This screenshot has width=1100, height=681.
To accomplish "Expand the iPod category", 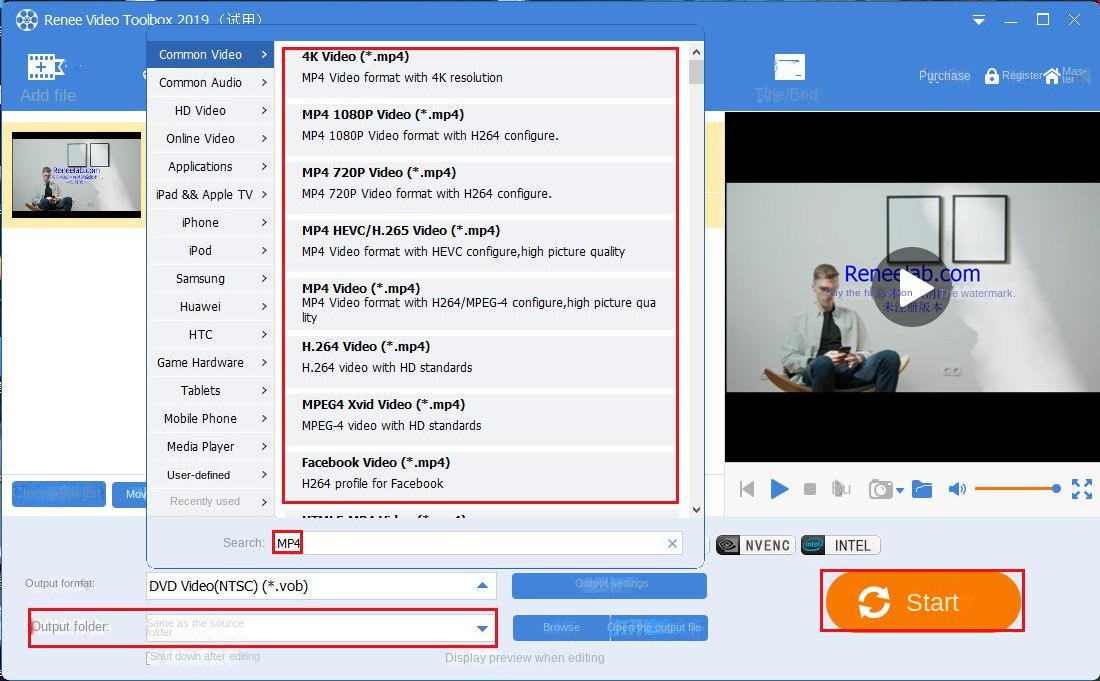I will click(210, 251).
